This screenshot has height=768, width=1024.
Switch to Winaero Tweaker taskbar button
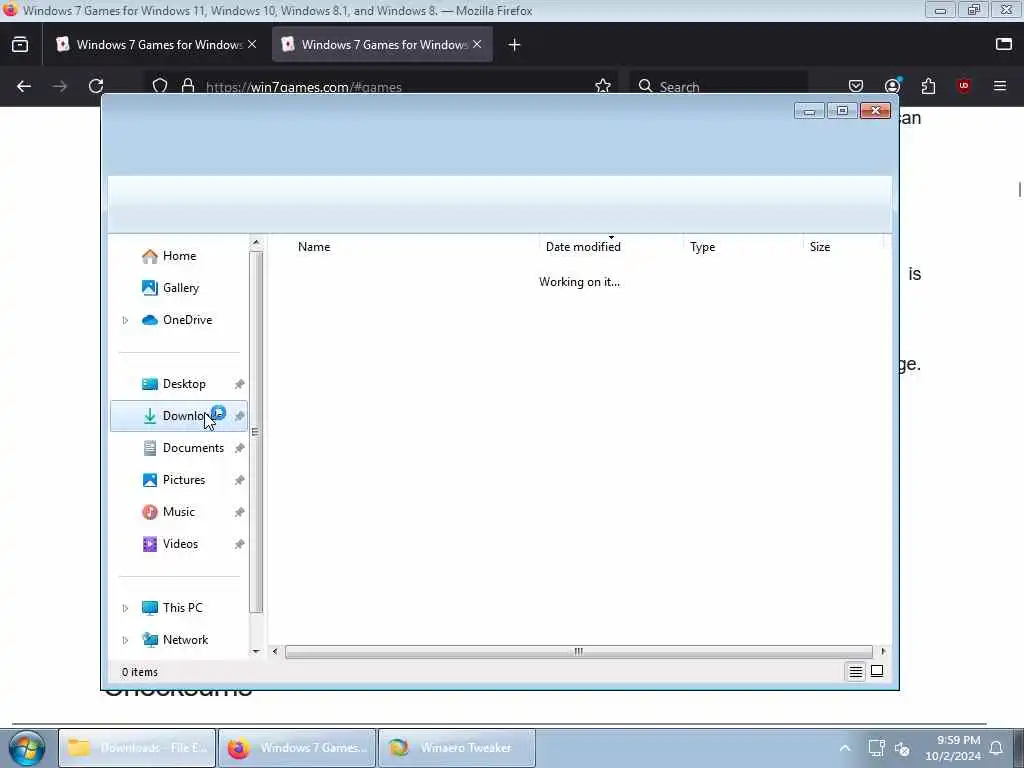coord(457,748)
